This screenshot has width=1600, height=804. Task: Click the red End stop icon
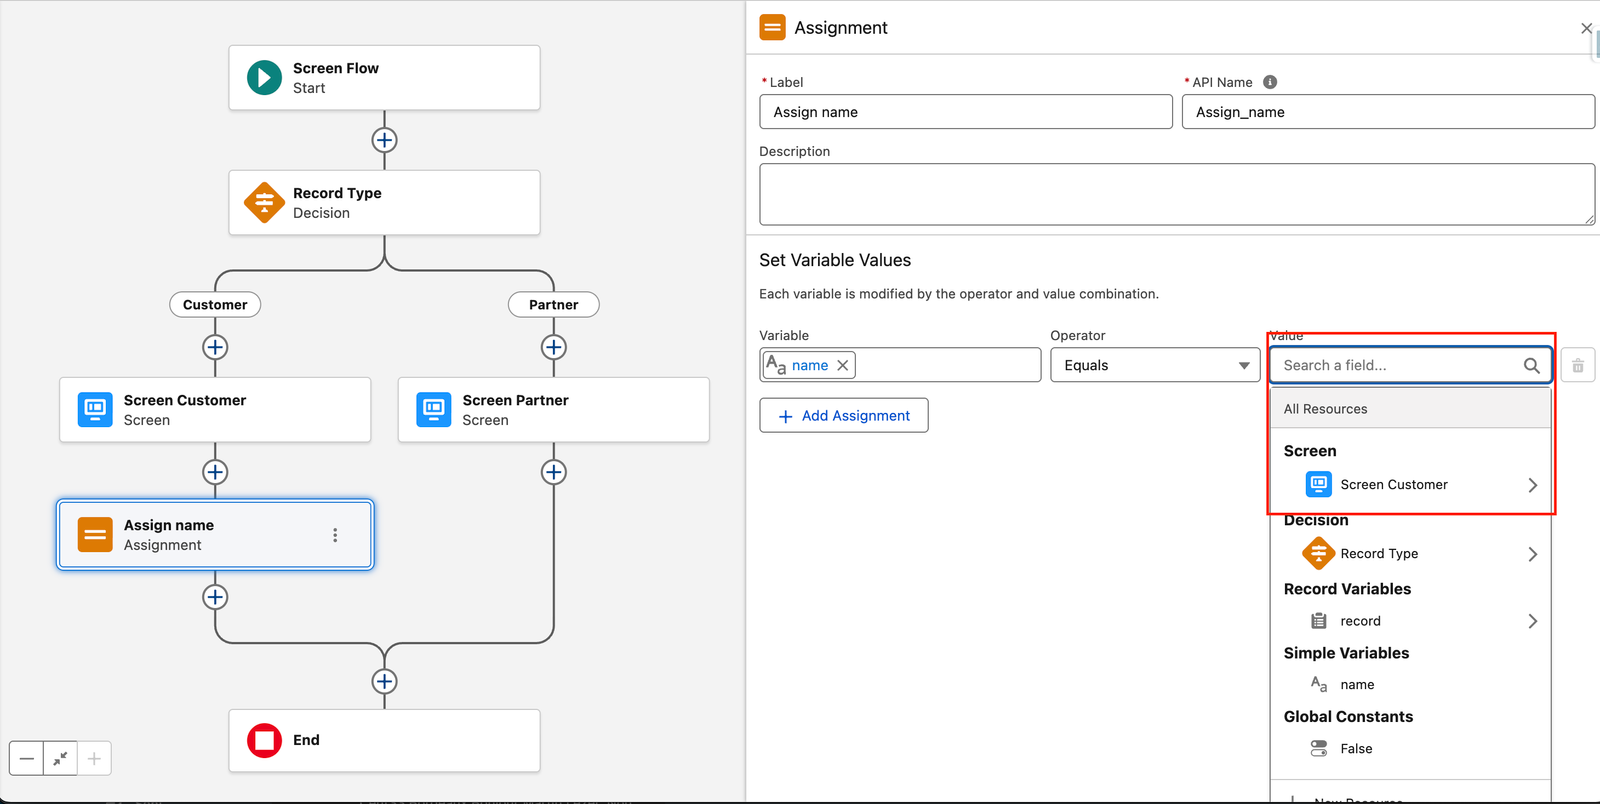[x=264, y=740]
